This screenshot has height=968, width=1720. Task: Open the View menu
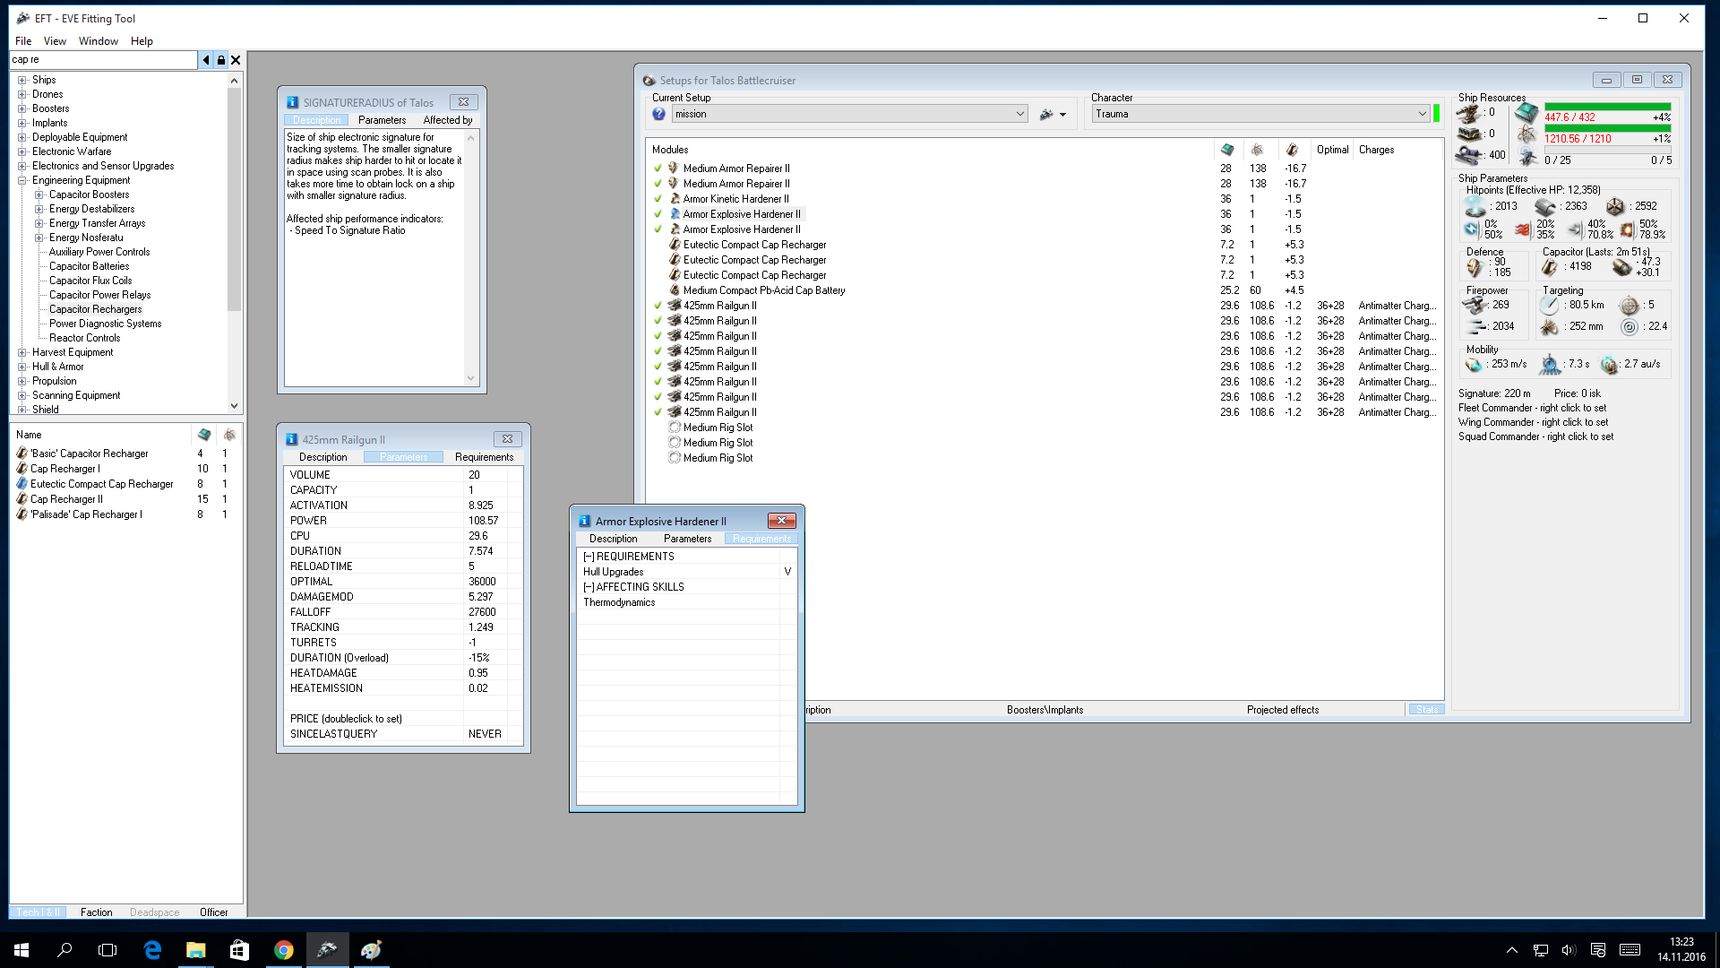55,41
